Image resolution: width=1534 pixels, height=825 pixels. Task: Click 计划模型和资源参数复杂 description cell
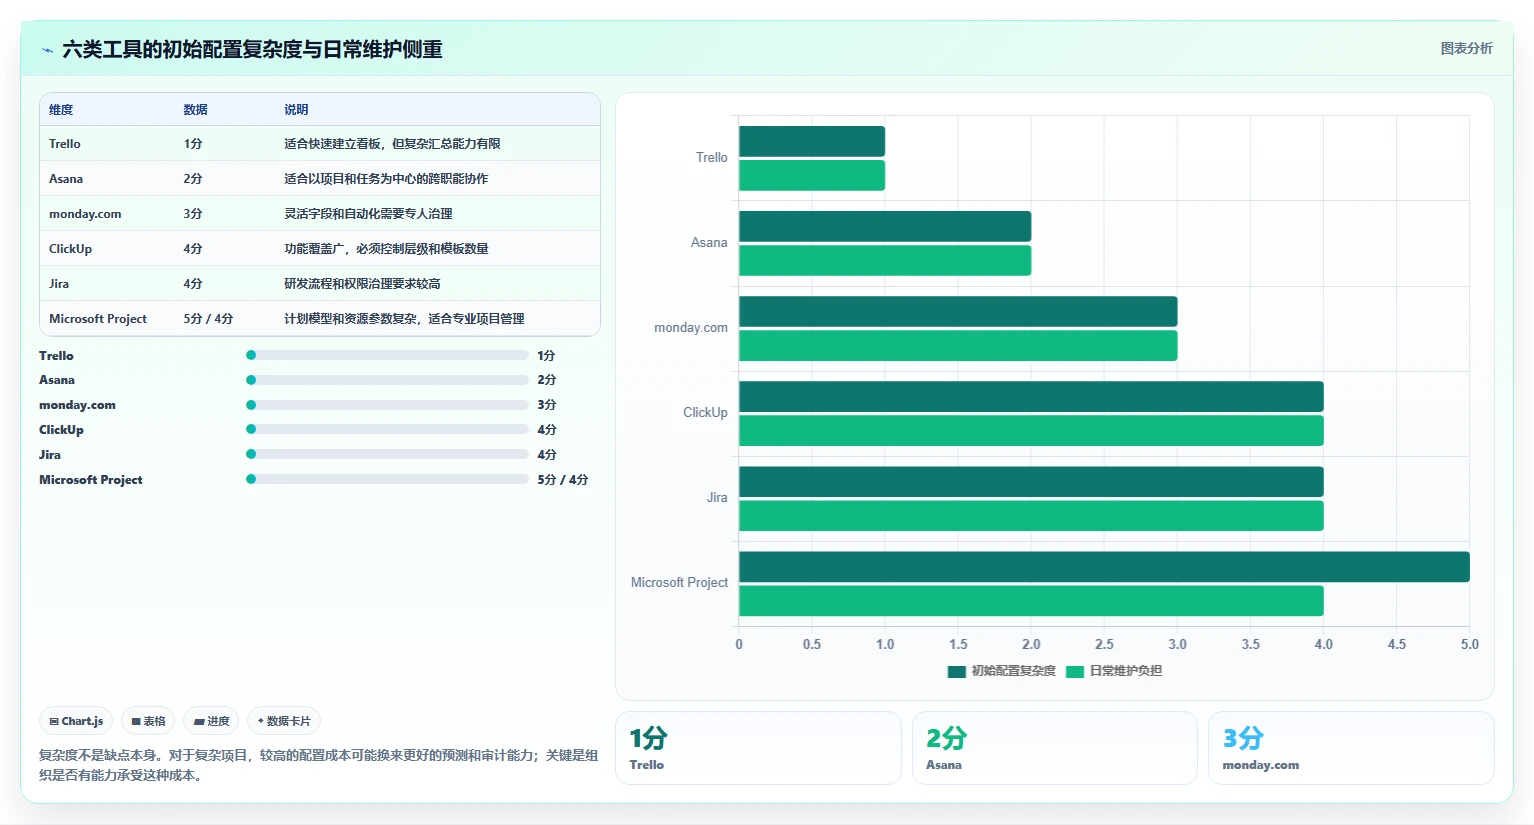(x=404, y=319)
